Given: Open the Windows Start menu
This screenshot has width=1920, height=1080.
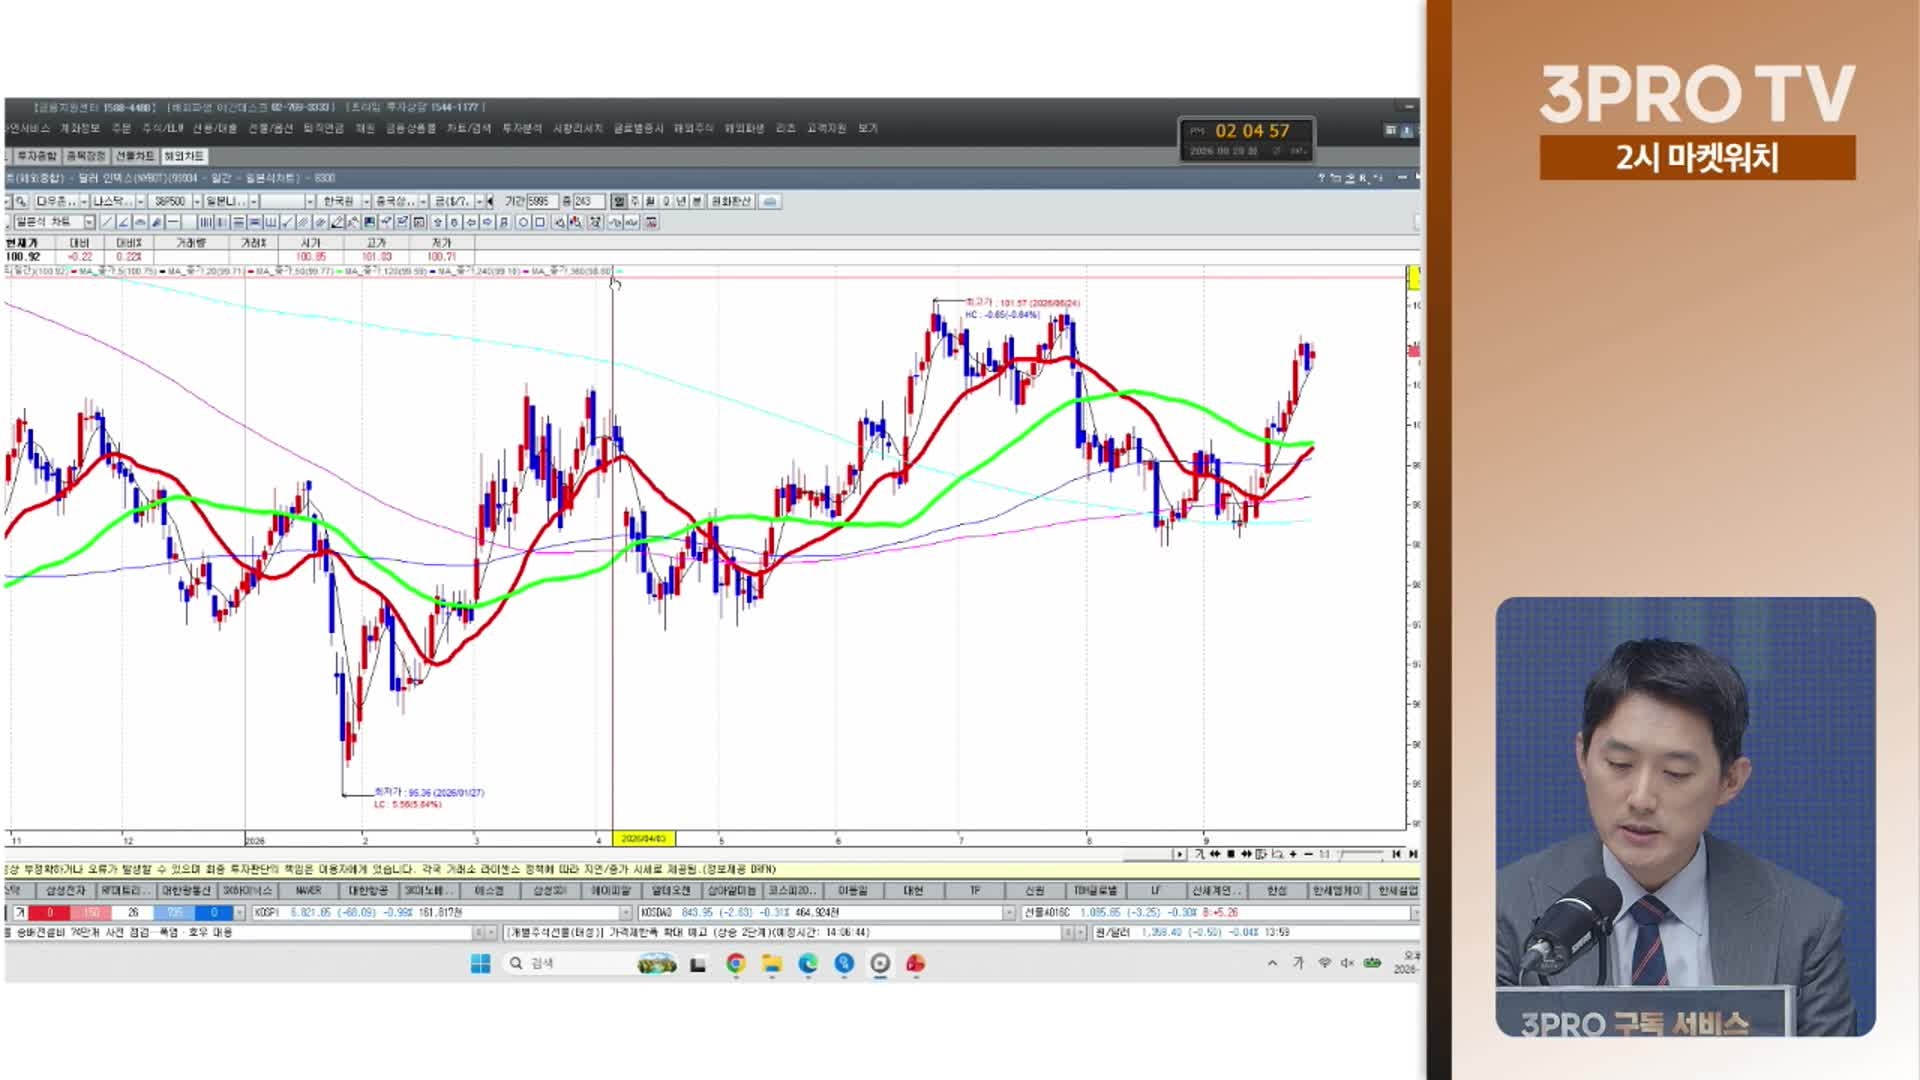Looking at the screenshot, I should pyautogui.click(x=481, y=963).
